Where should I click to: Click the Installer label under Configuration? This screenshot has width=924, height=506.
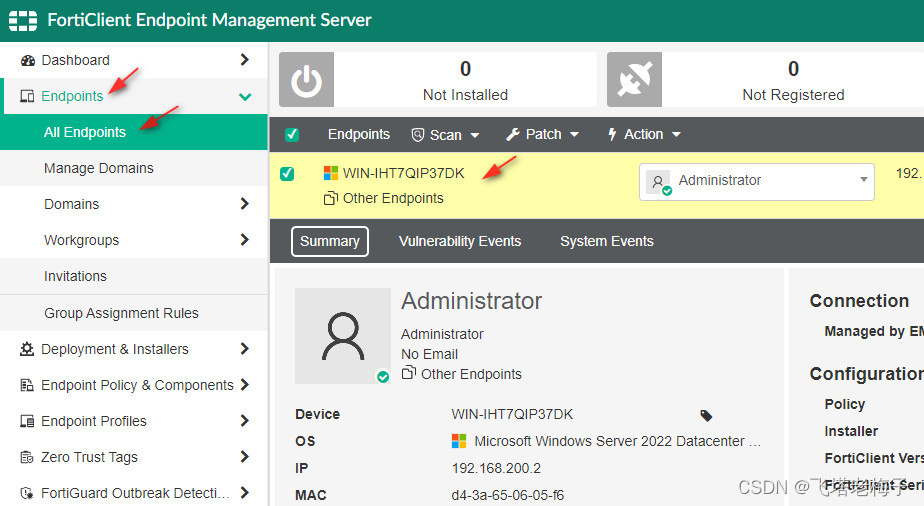point(851,431)
